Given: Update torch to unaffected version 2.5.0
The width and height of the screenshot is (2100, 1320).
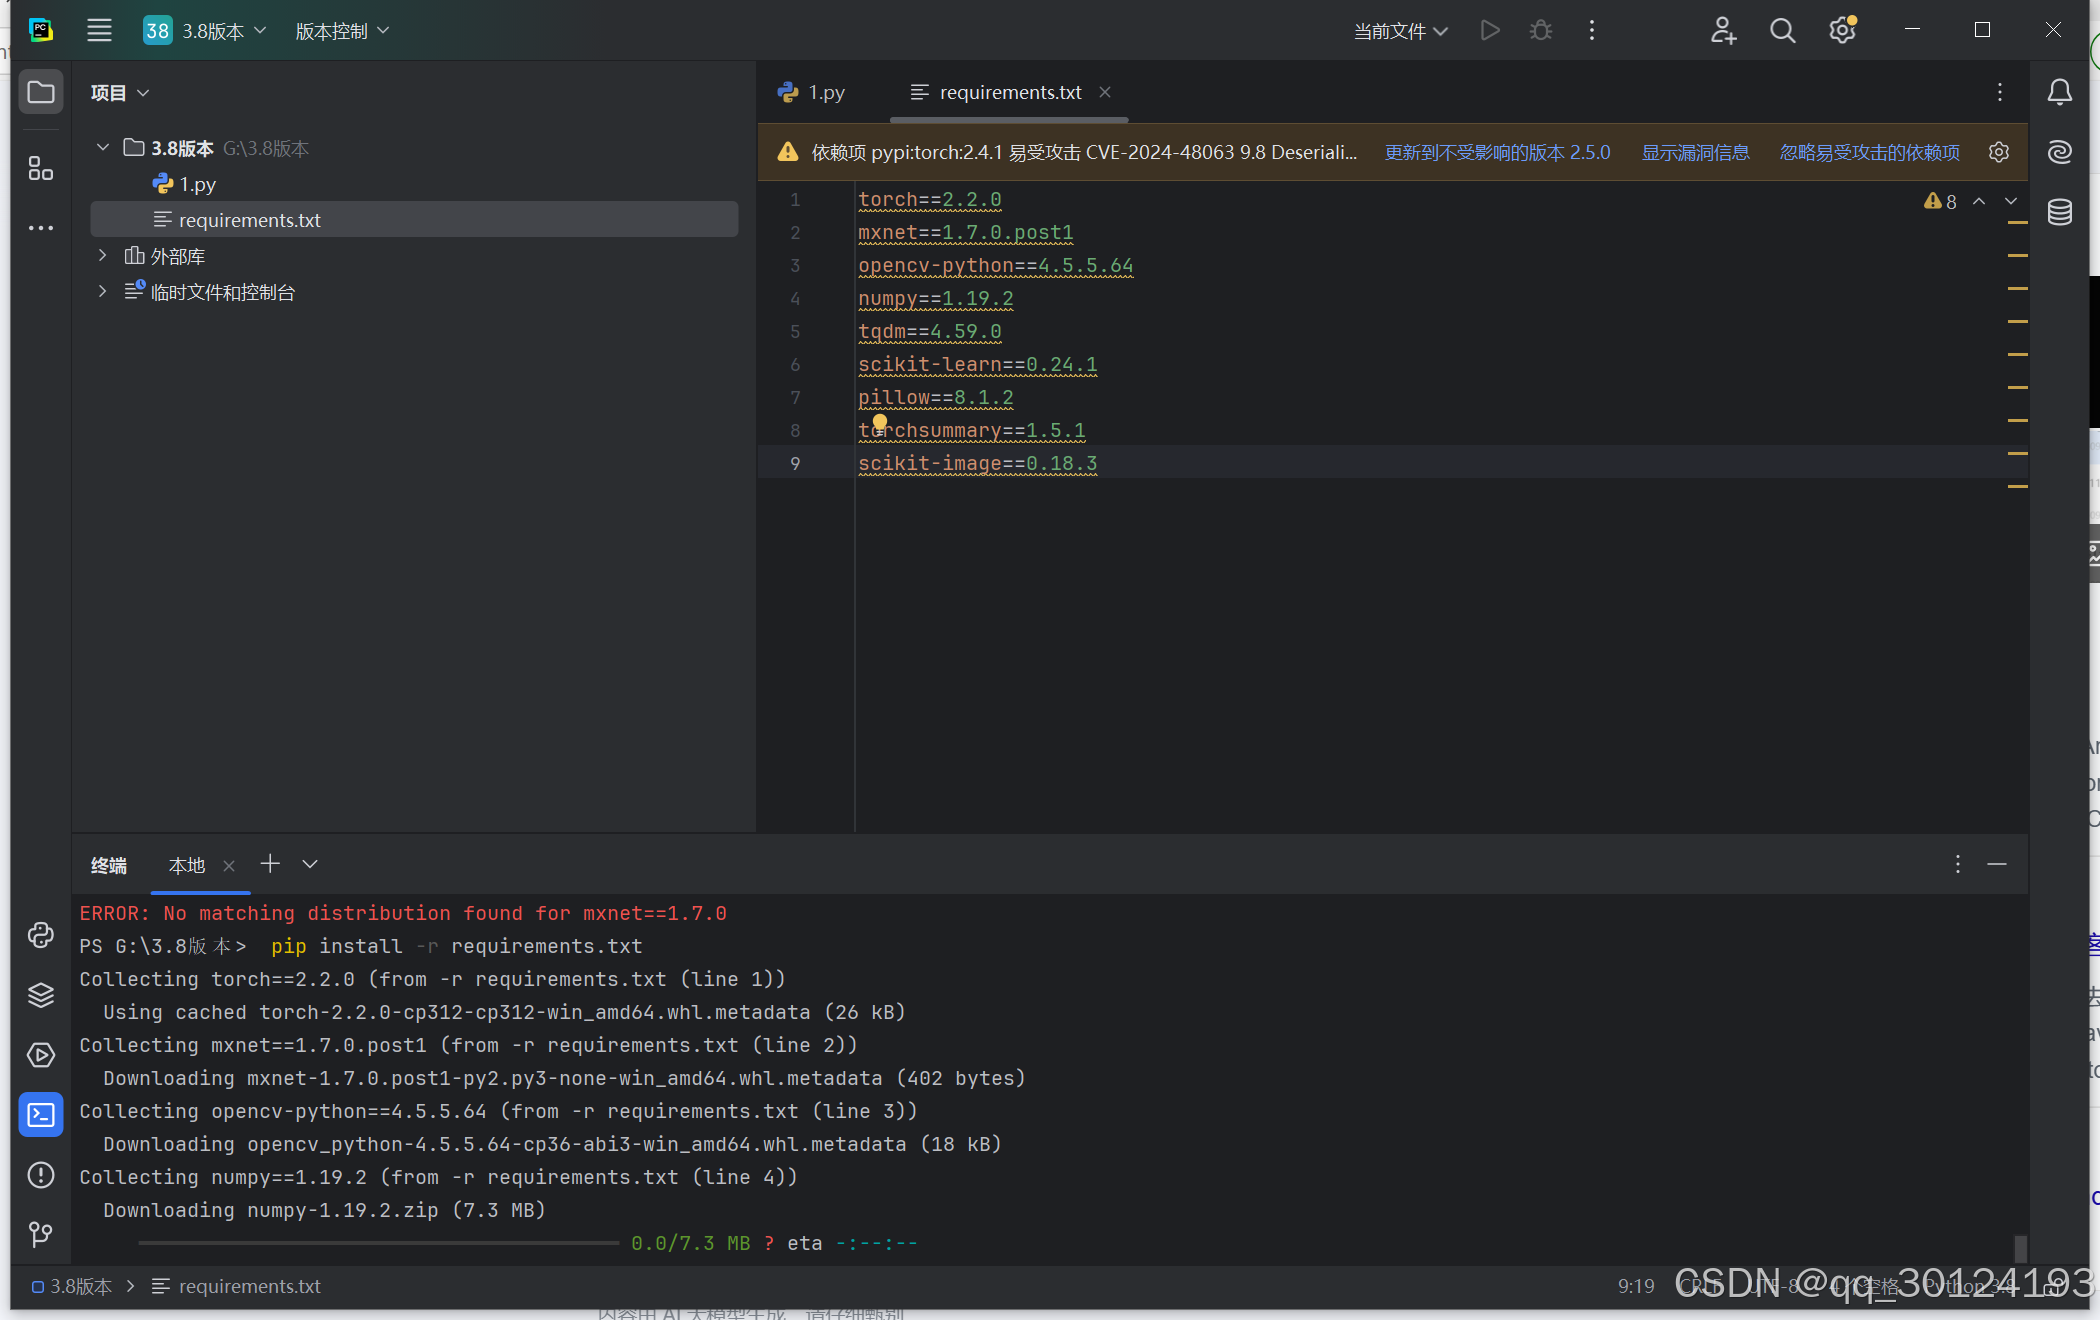Looking at the screenshot, I should coord(1497,152).
